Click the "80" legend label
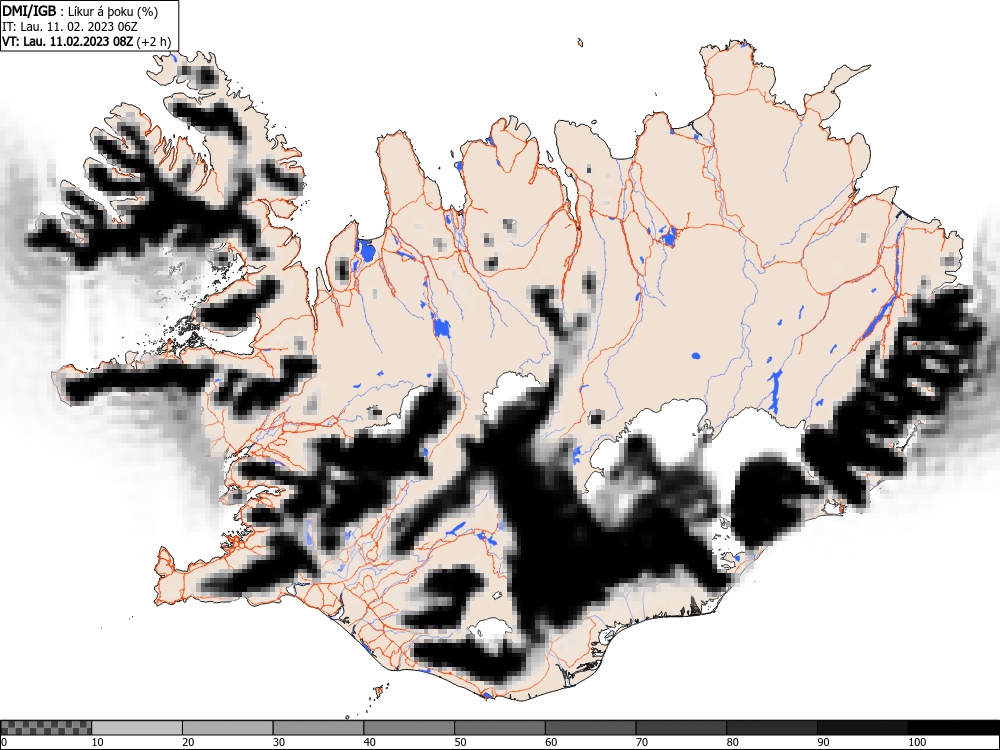 tap(732, 742)
